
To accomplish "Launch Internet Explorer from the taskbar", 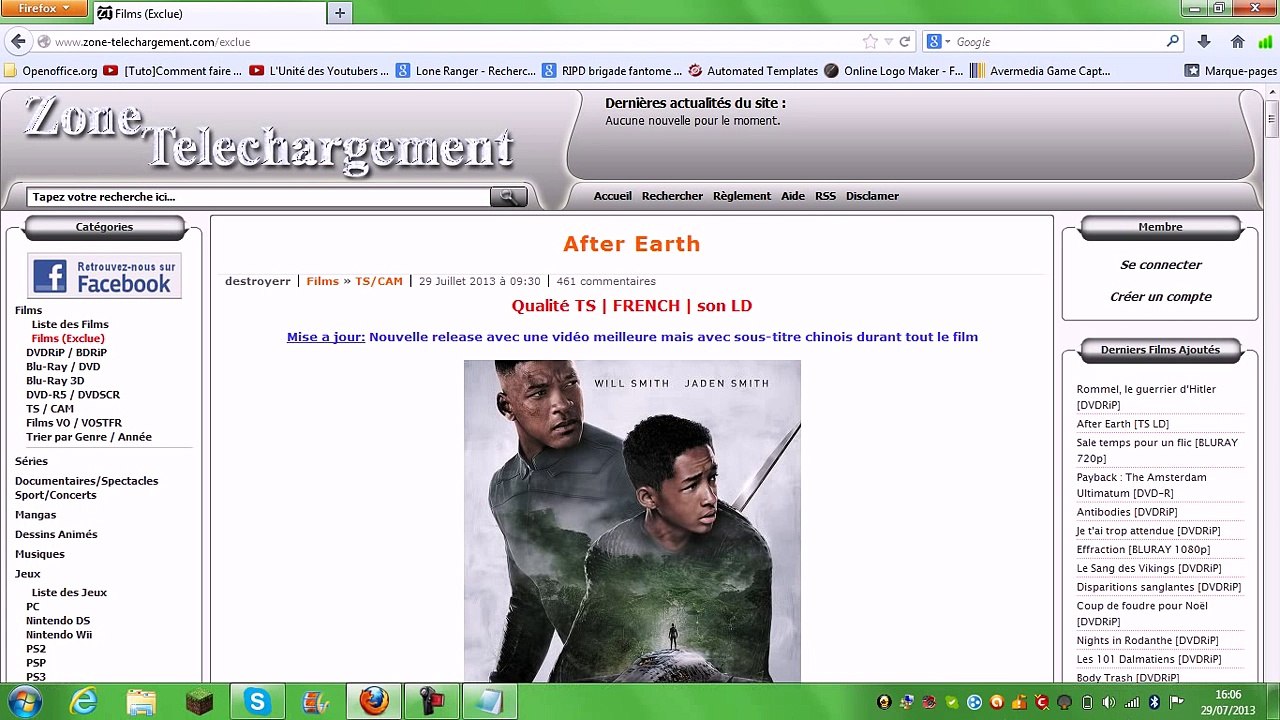I will click(x=84, y=701).
